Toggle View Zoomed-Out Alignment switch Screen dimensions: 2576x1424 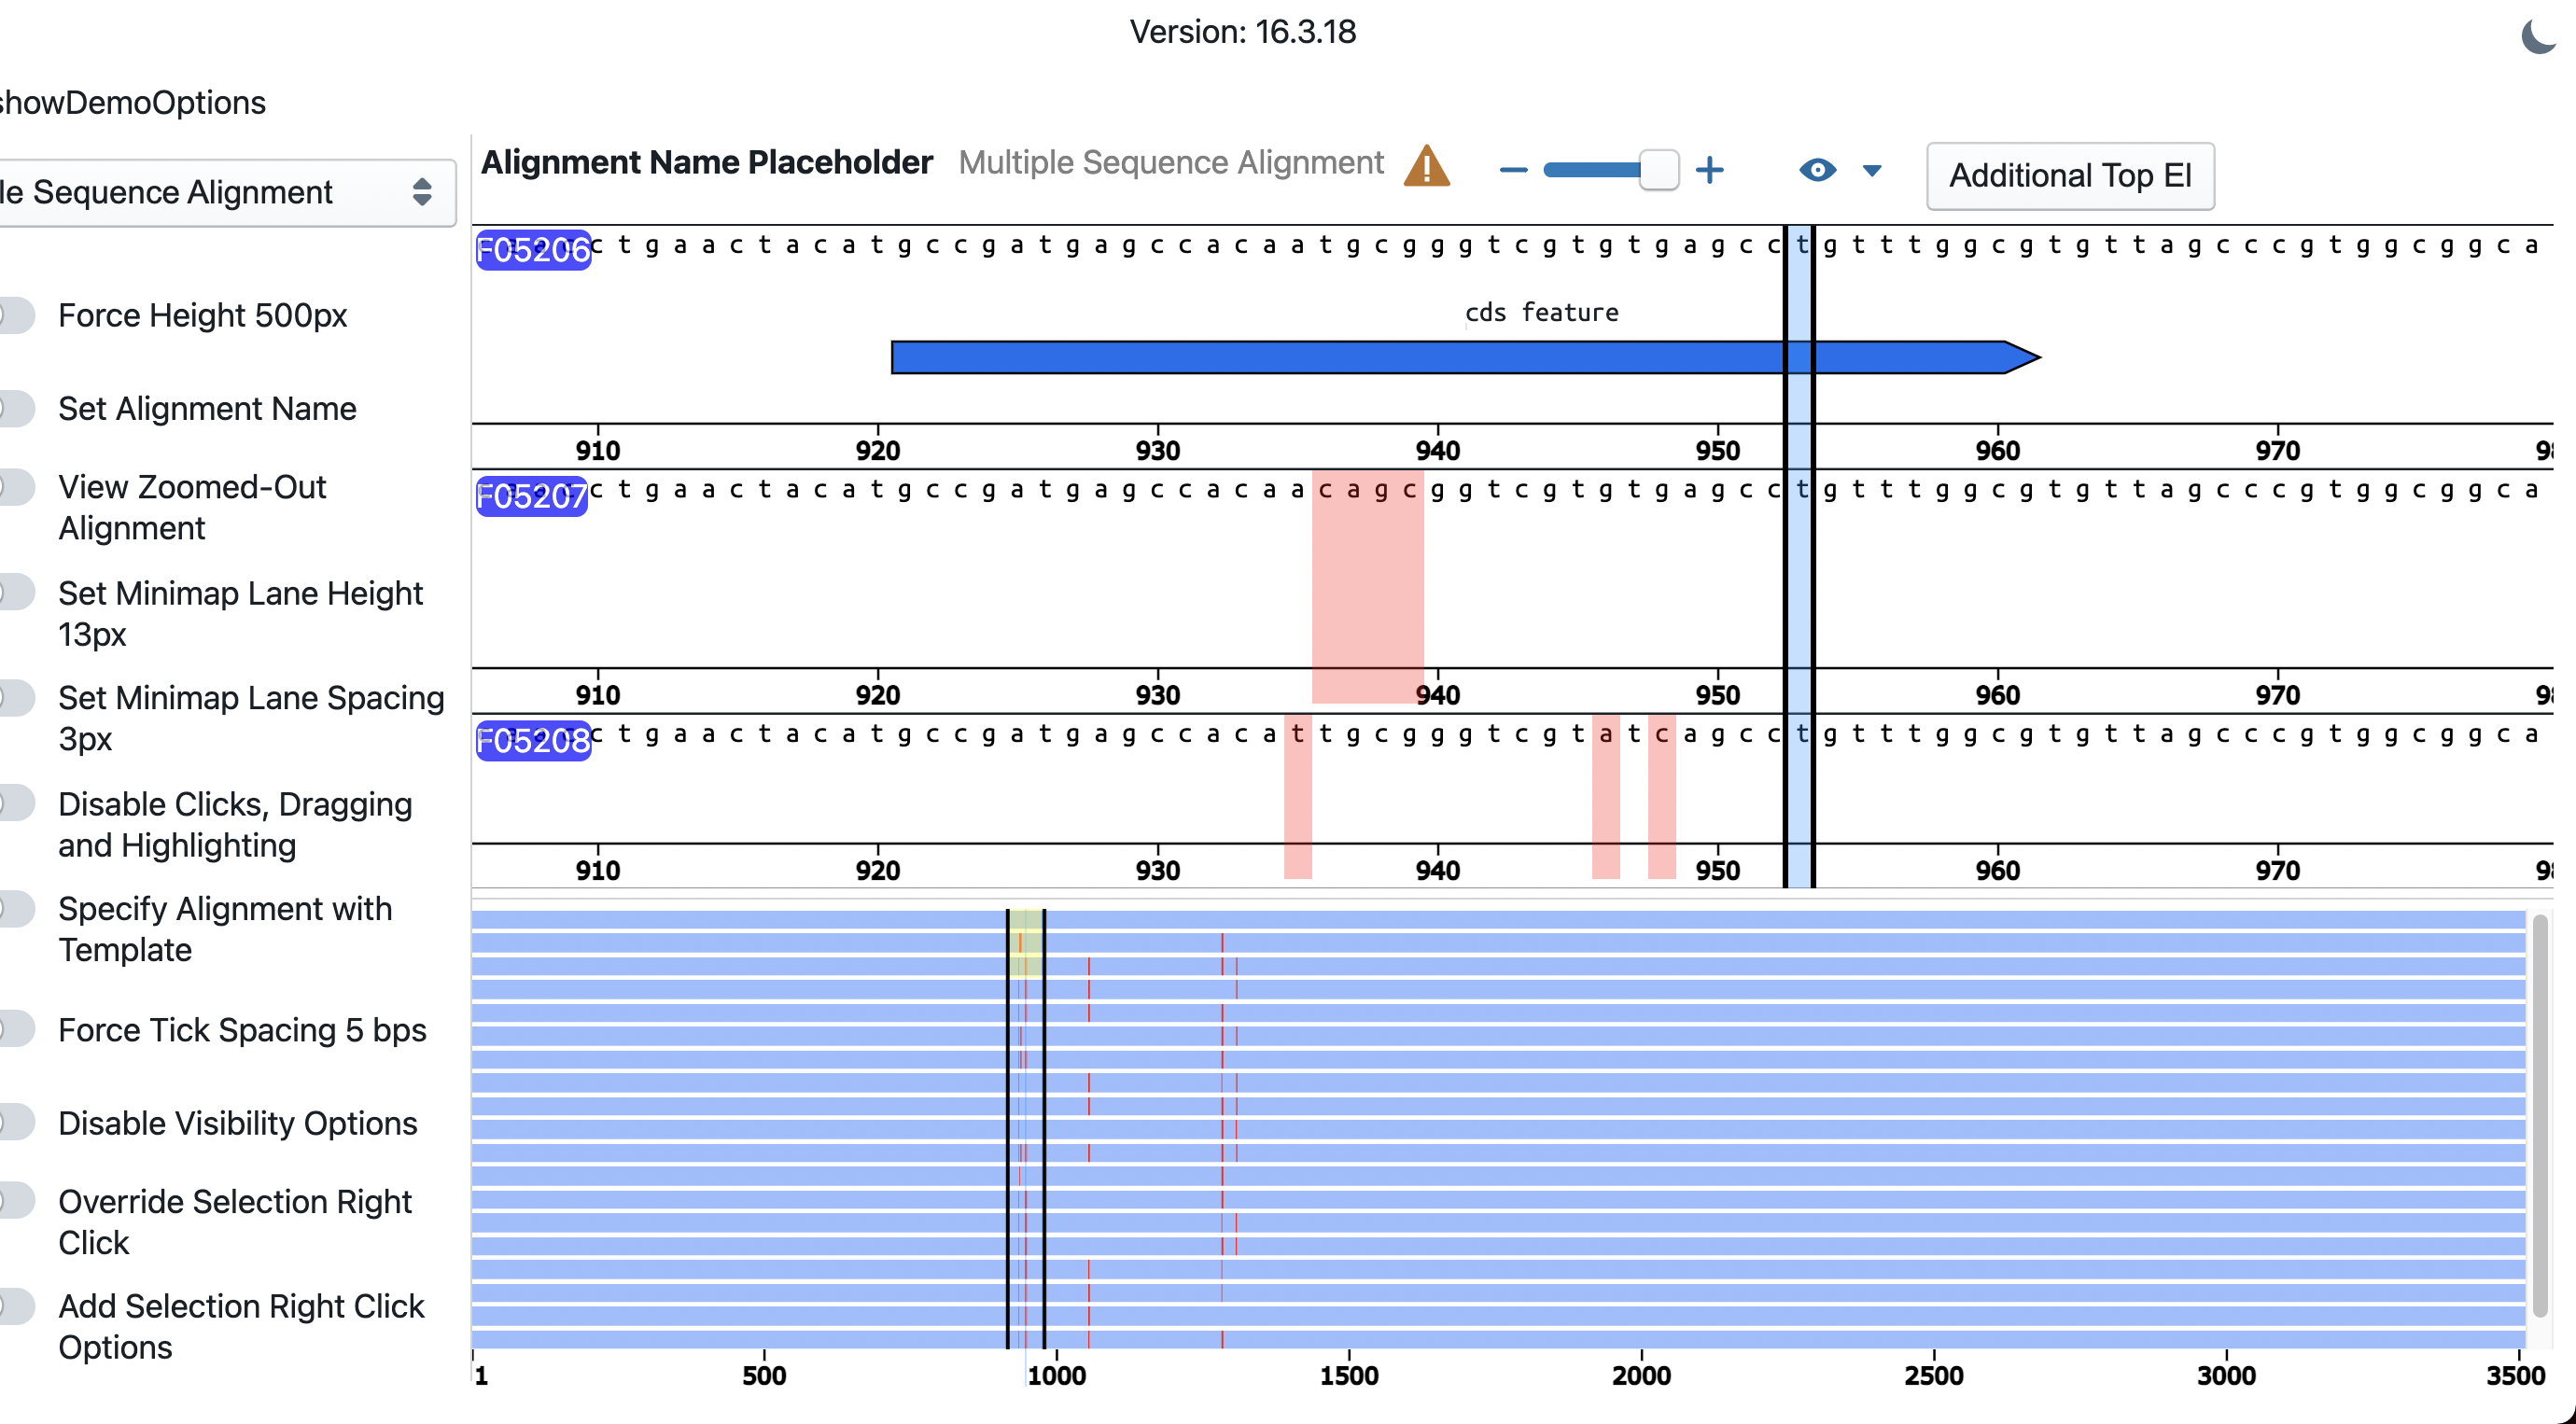pyautogui.click(x=16, y=487)
